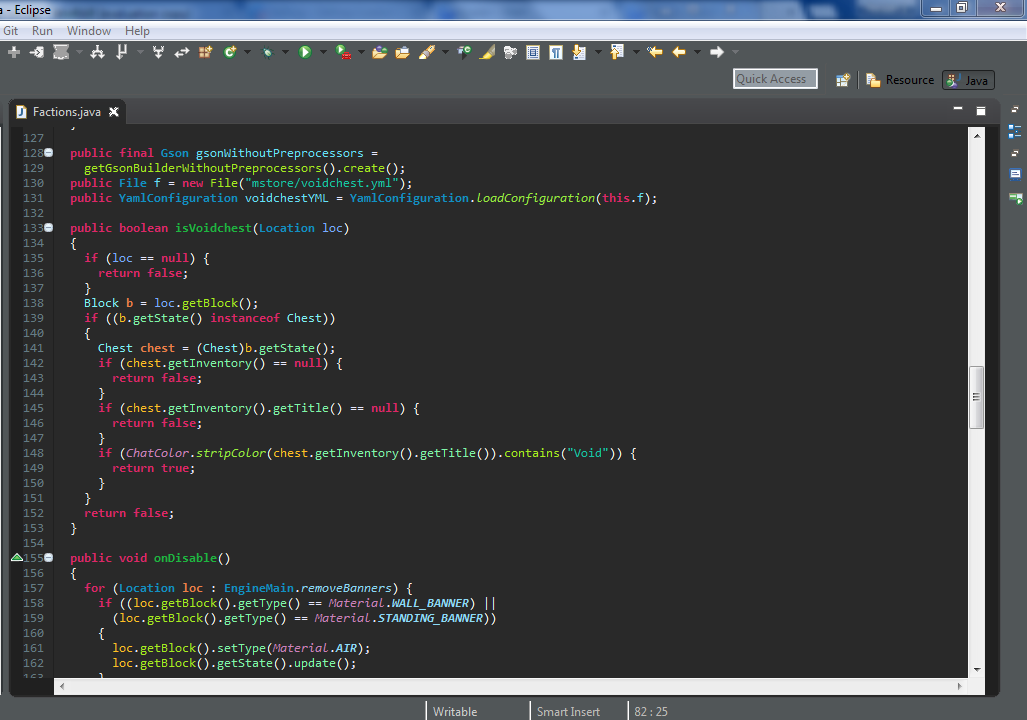Click the horizontal scrollbar left arrow

click(x=62, y=686)
